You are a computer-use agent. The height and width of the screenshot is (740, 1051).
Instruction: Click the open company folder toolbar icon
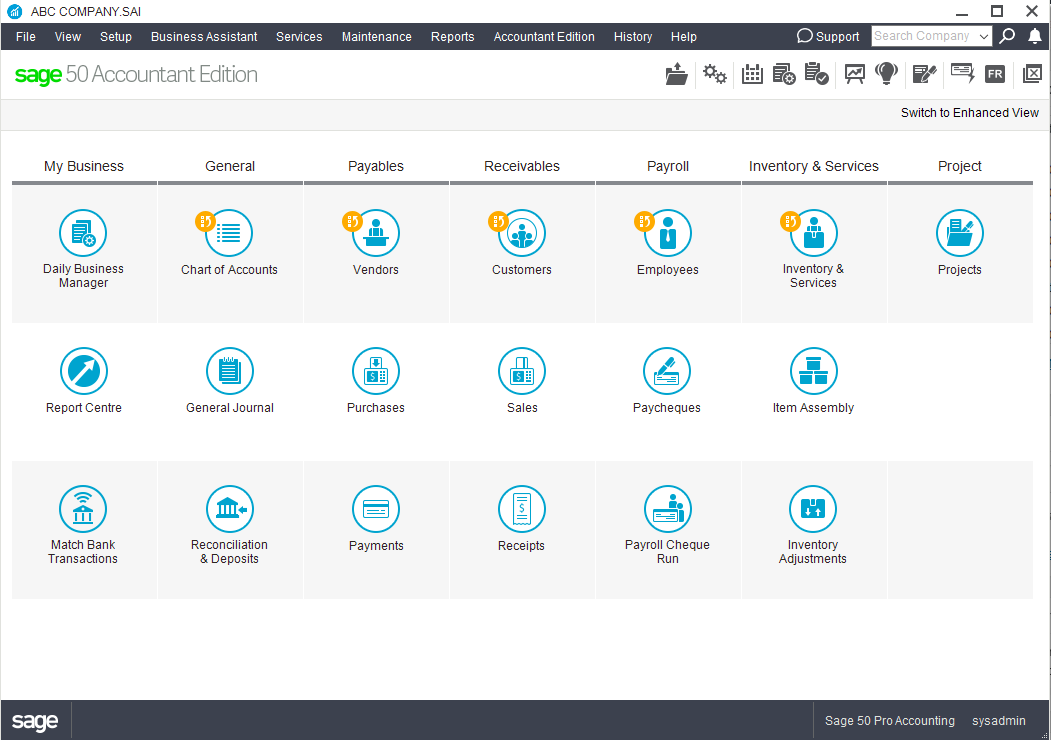coord(676,74)
